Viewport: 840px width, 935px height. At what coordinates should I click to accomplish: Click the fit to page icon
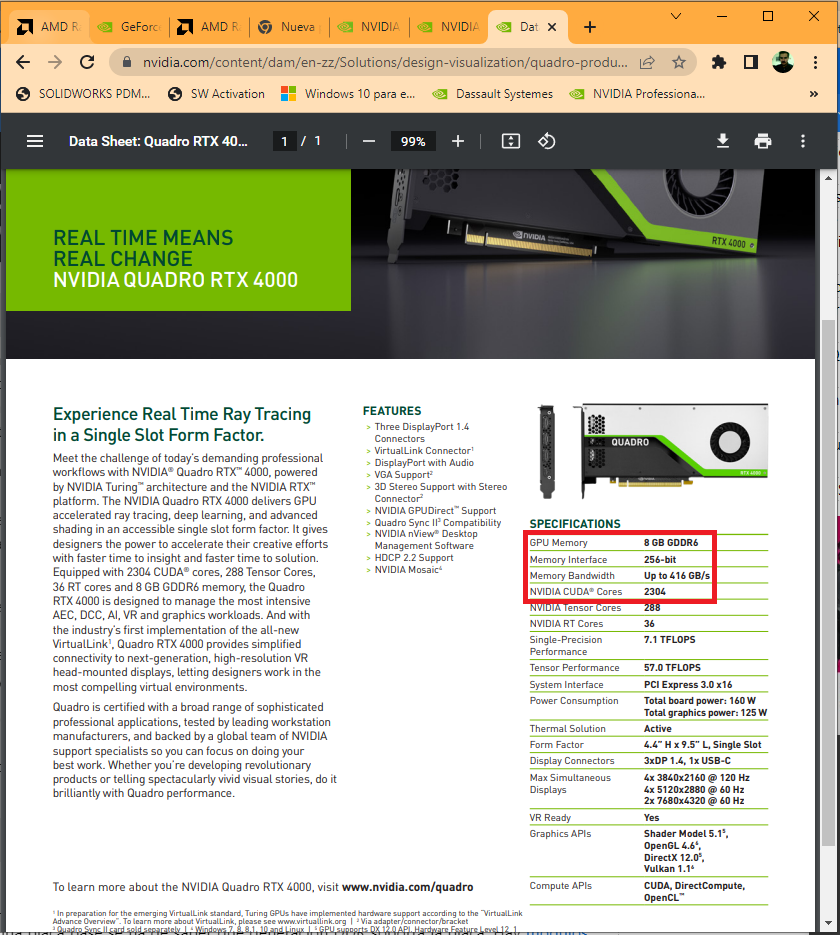click(x=511, y=141)
